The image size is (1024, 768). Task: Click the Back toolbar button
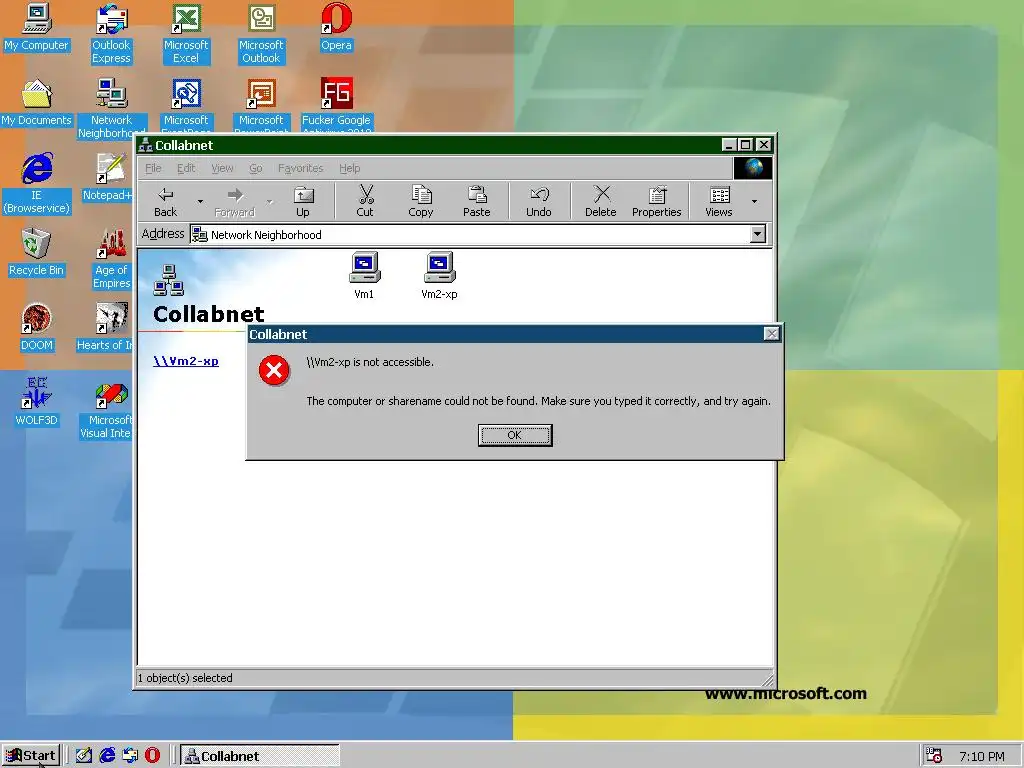click(166, 201)
